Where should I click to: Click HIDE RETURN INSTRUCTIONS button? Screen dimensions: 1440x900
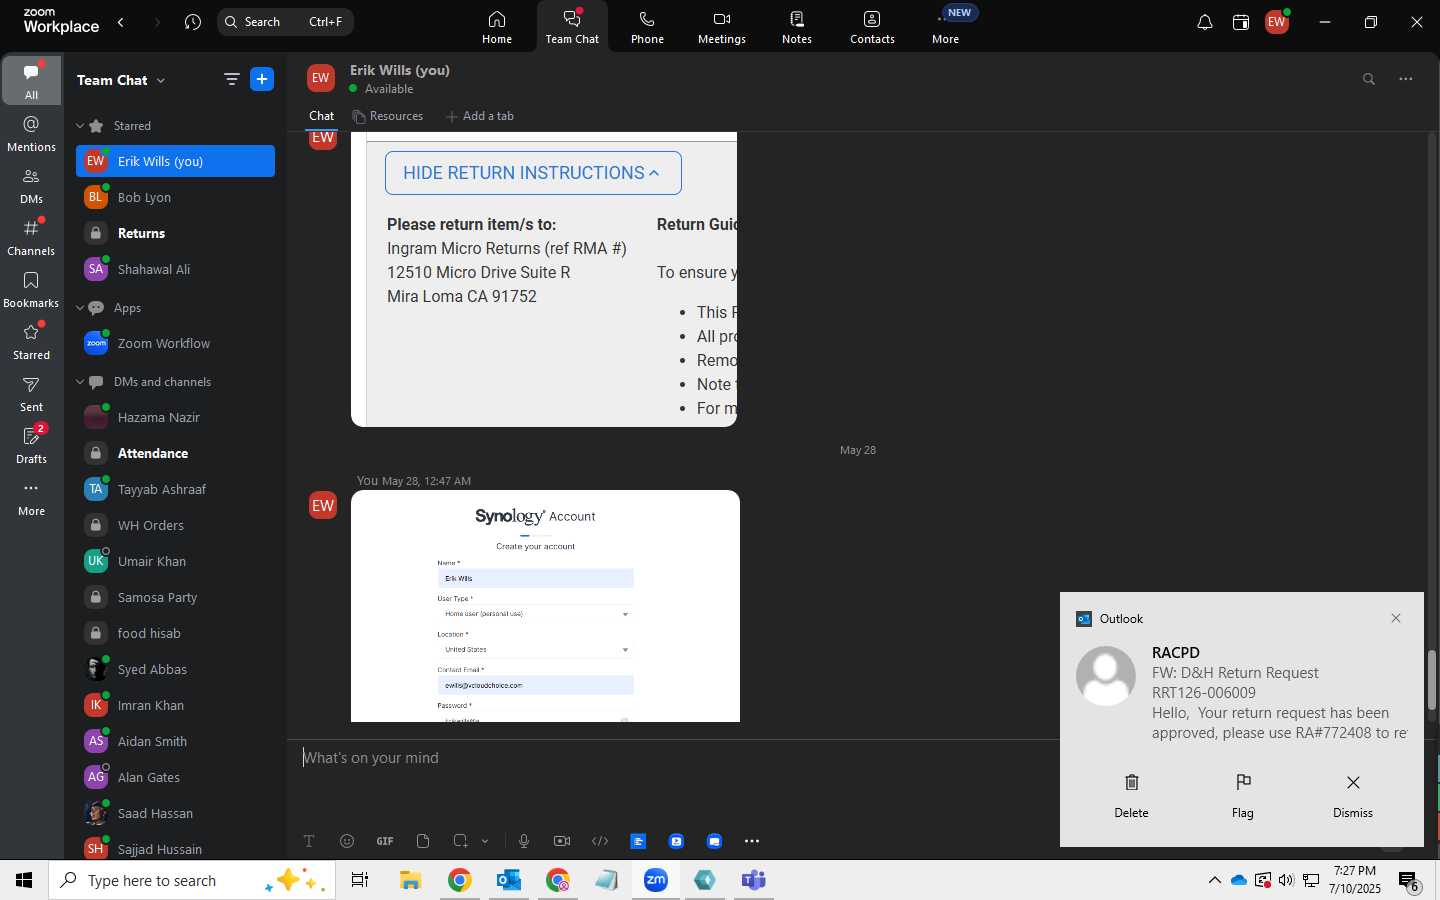tap(533, 173)
